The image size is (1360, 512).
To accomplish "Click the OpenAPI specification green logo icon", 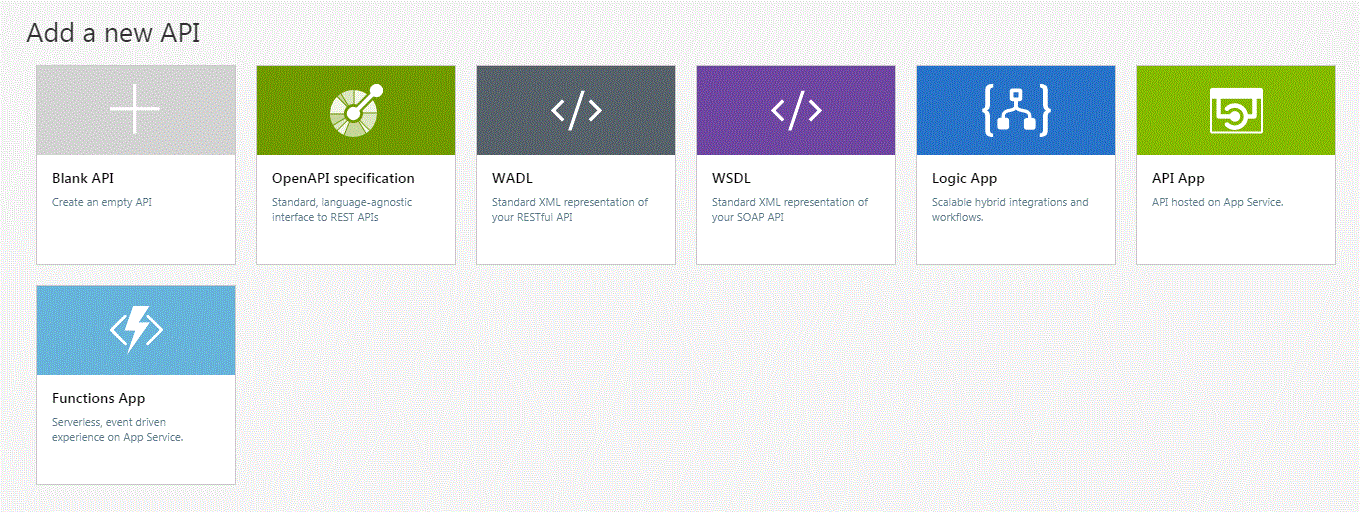I will pyautogui.click(x=356, y=110).
